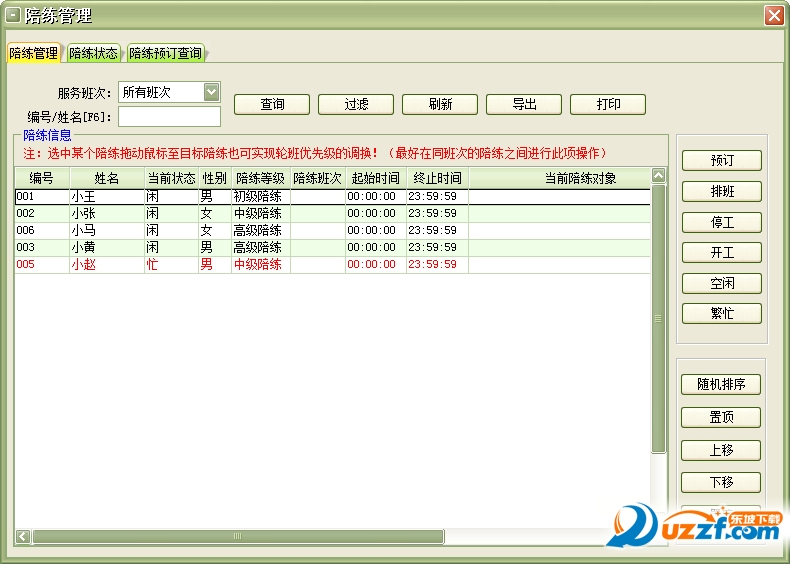Click the 预订 button
The width and height of the screenshot is (790, 564).
[722, 160]
